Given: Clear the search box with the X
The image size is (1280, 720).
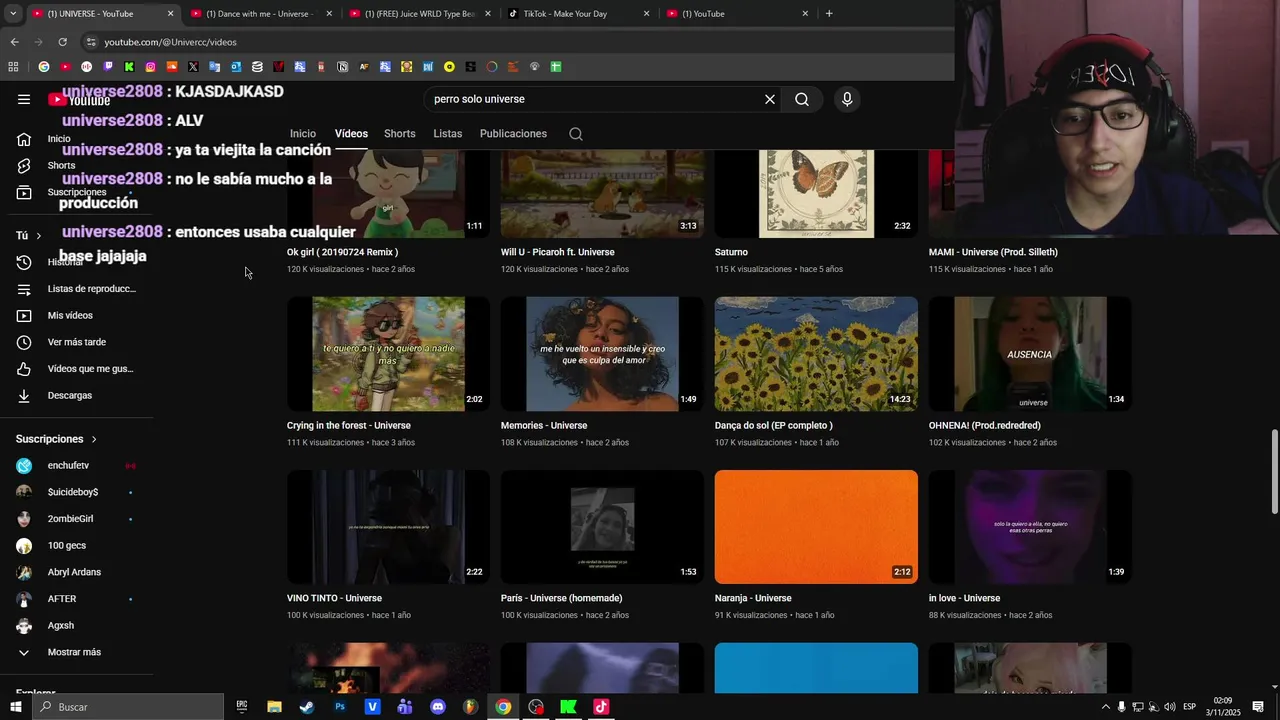Looking at the screenshot, I should click(770, 99).
